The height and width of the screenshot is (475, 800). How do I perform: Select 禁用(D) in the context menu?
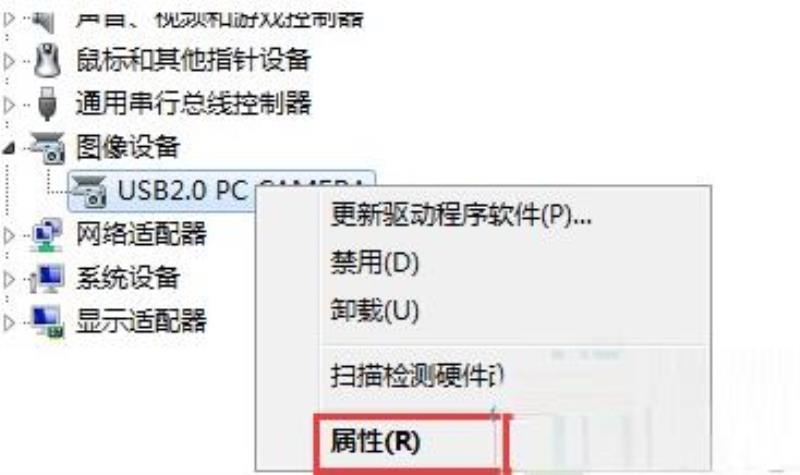[x=374, y=263]
